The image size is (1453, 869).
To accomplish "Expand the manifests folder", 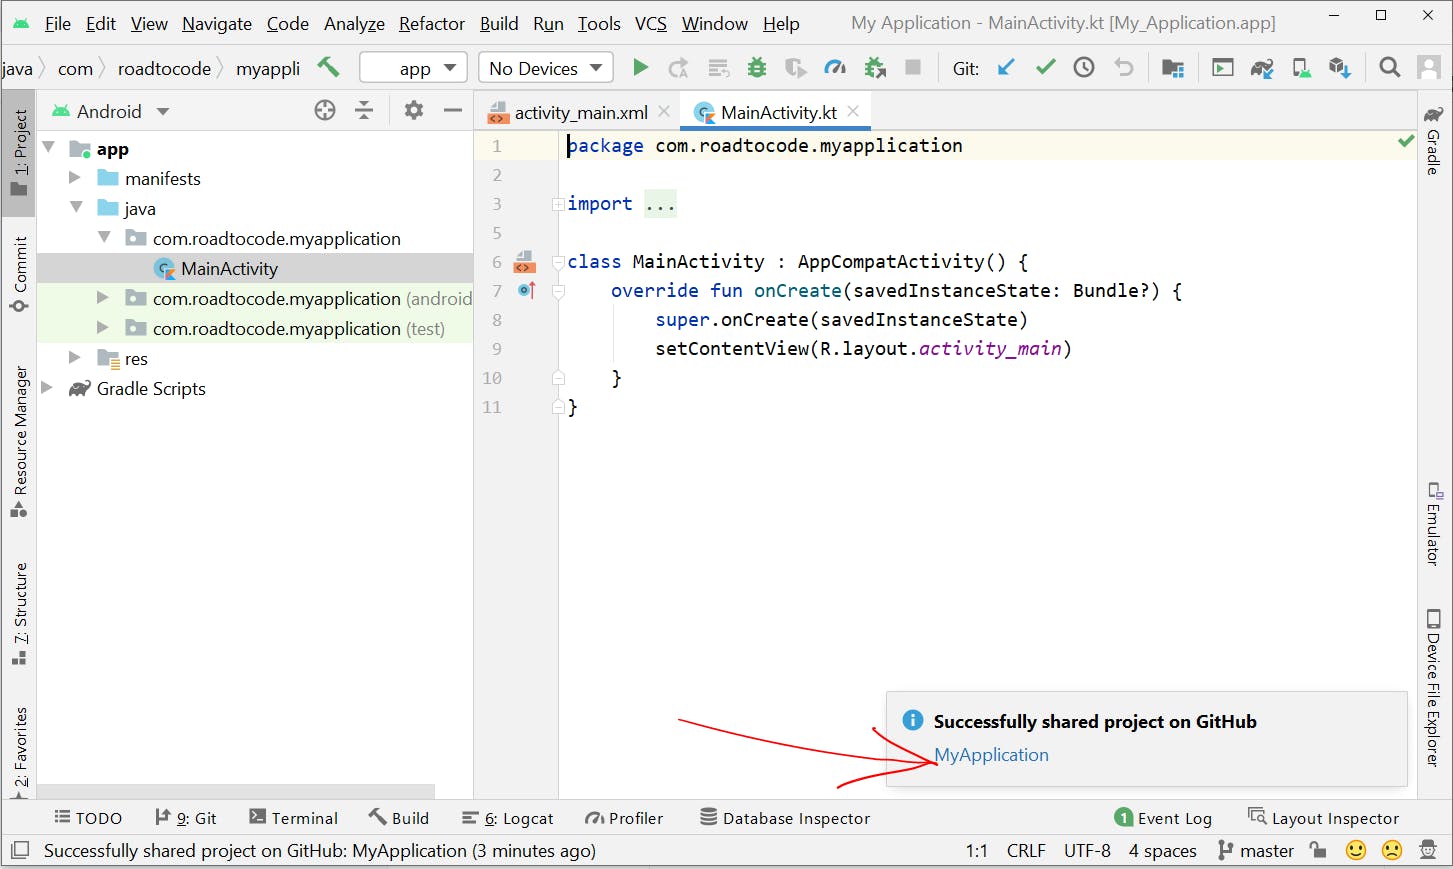I will click(x=75, y=178).
